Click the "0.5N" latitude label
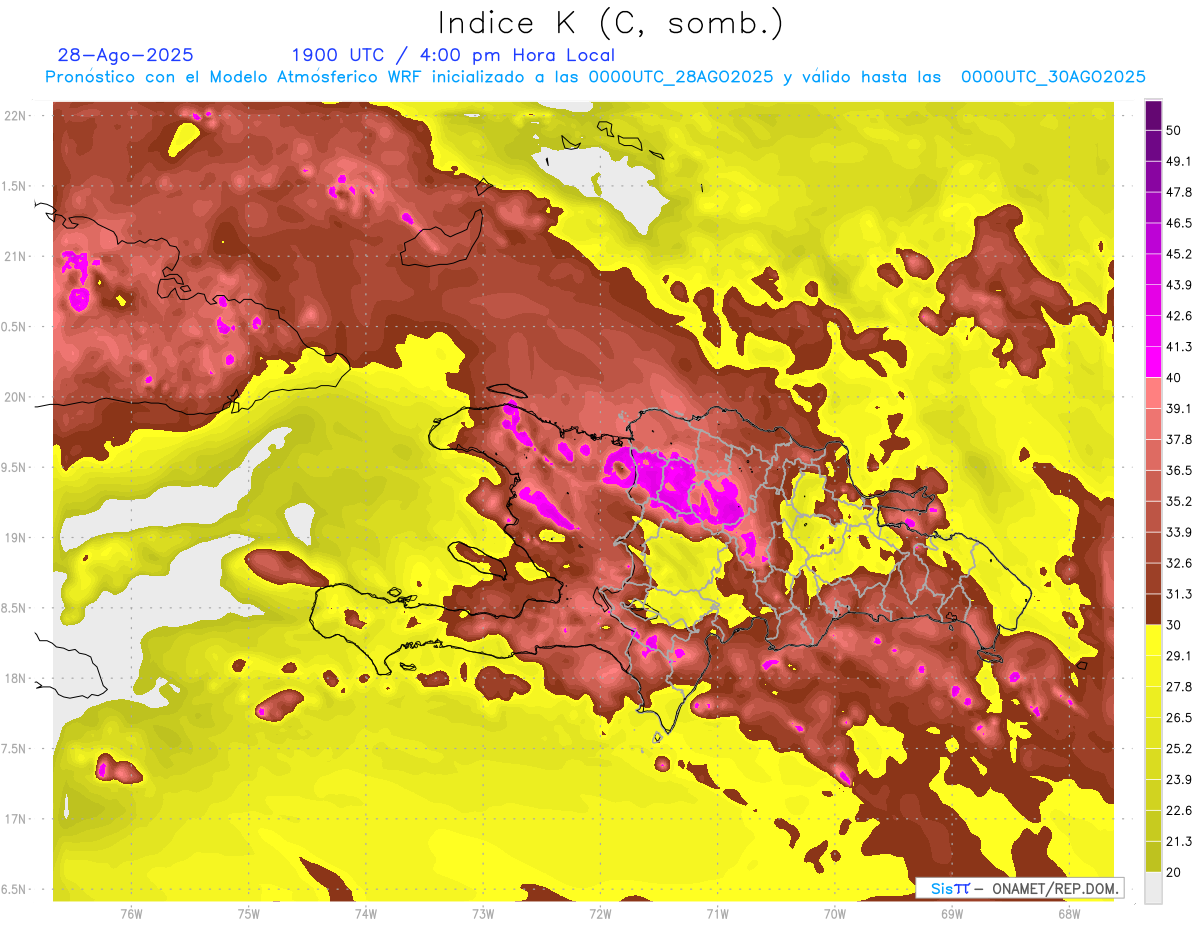The height and width of the screenshot is (927, 1200). coord(15,327)
